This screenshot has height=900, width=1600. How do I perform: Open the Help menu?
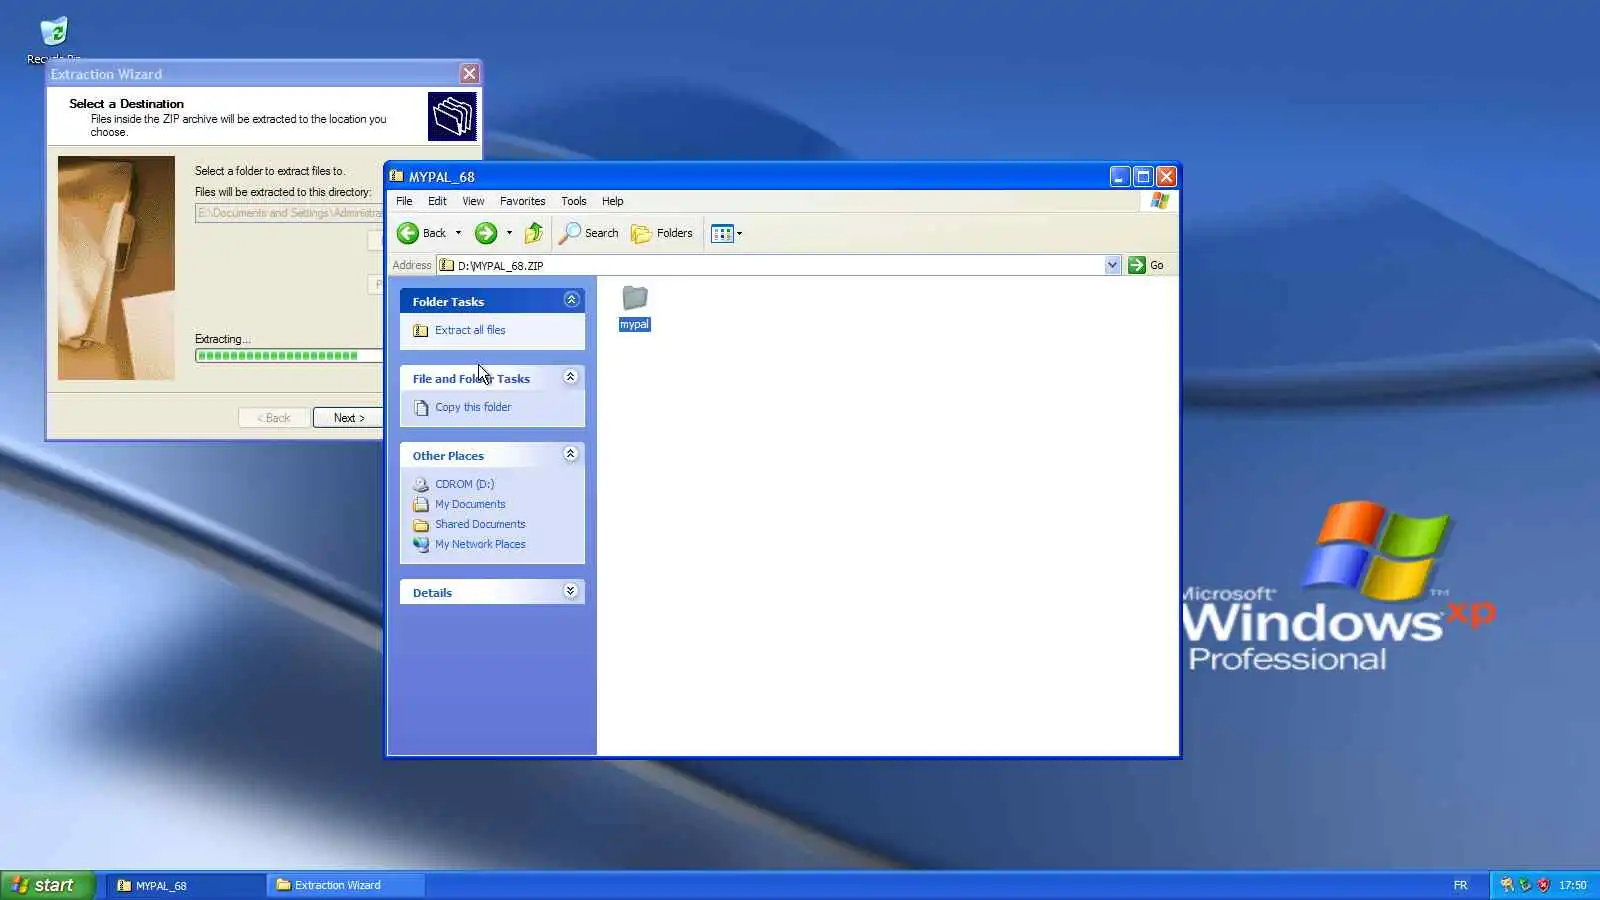pos(613,201)
